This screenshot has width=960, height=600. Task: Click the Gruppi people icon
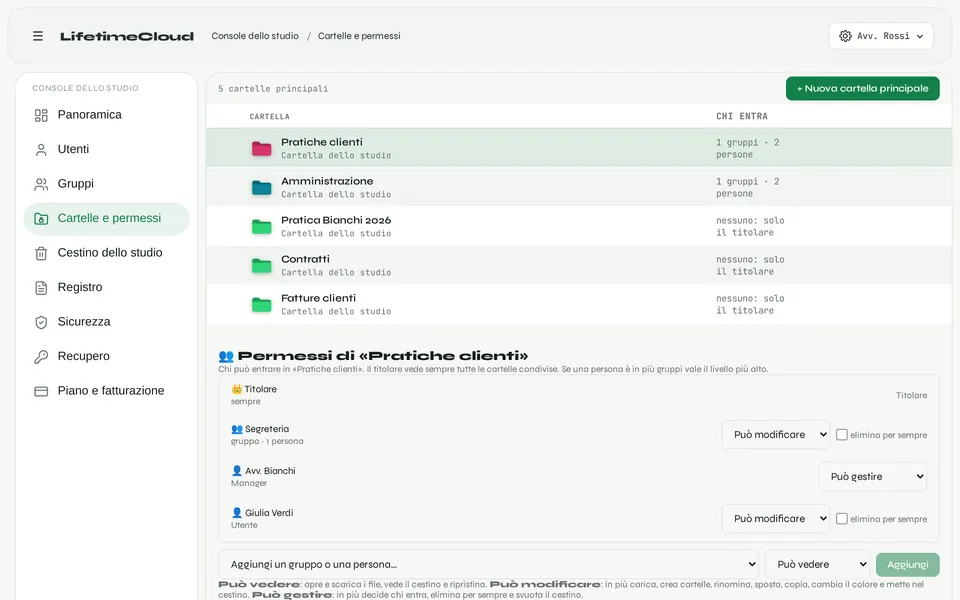pos(41,184)
